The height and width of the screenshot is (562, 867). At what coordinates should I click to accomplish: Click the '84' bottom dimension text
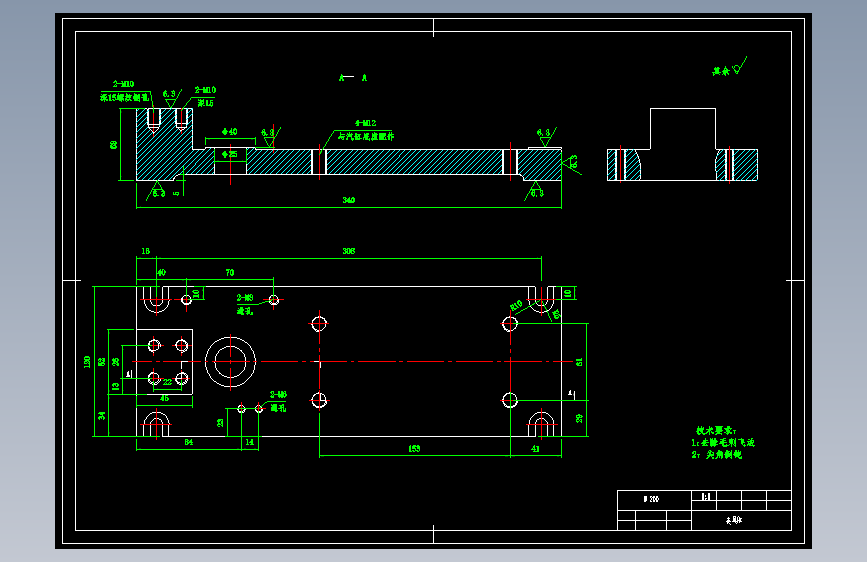(189, 442)
